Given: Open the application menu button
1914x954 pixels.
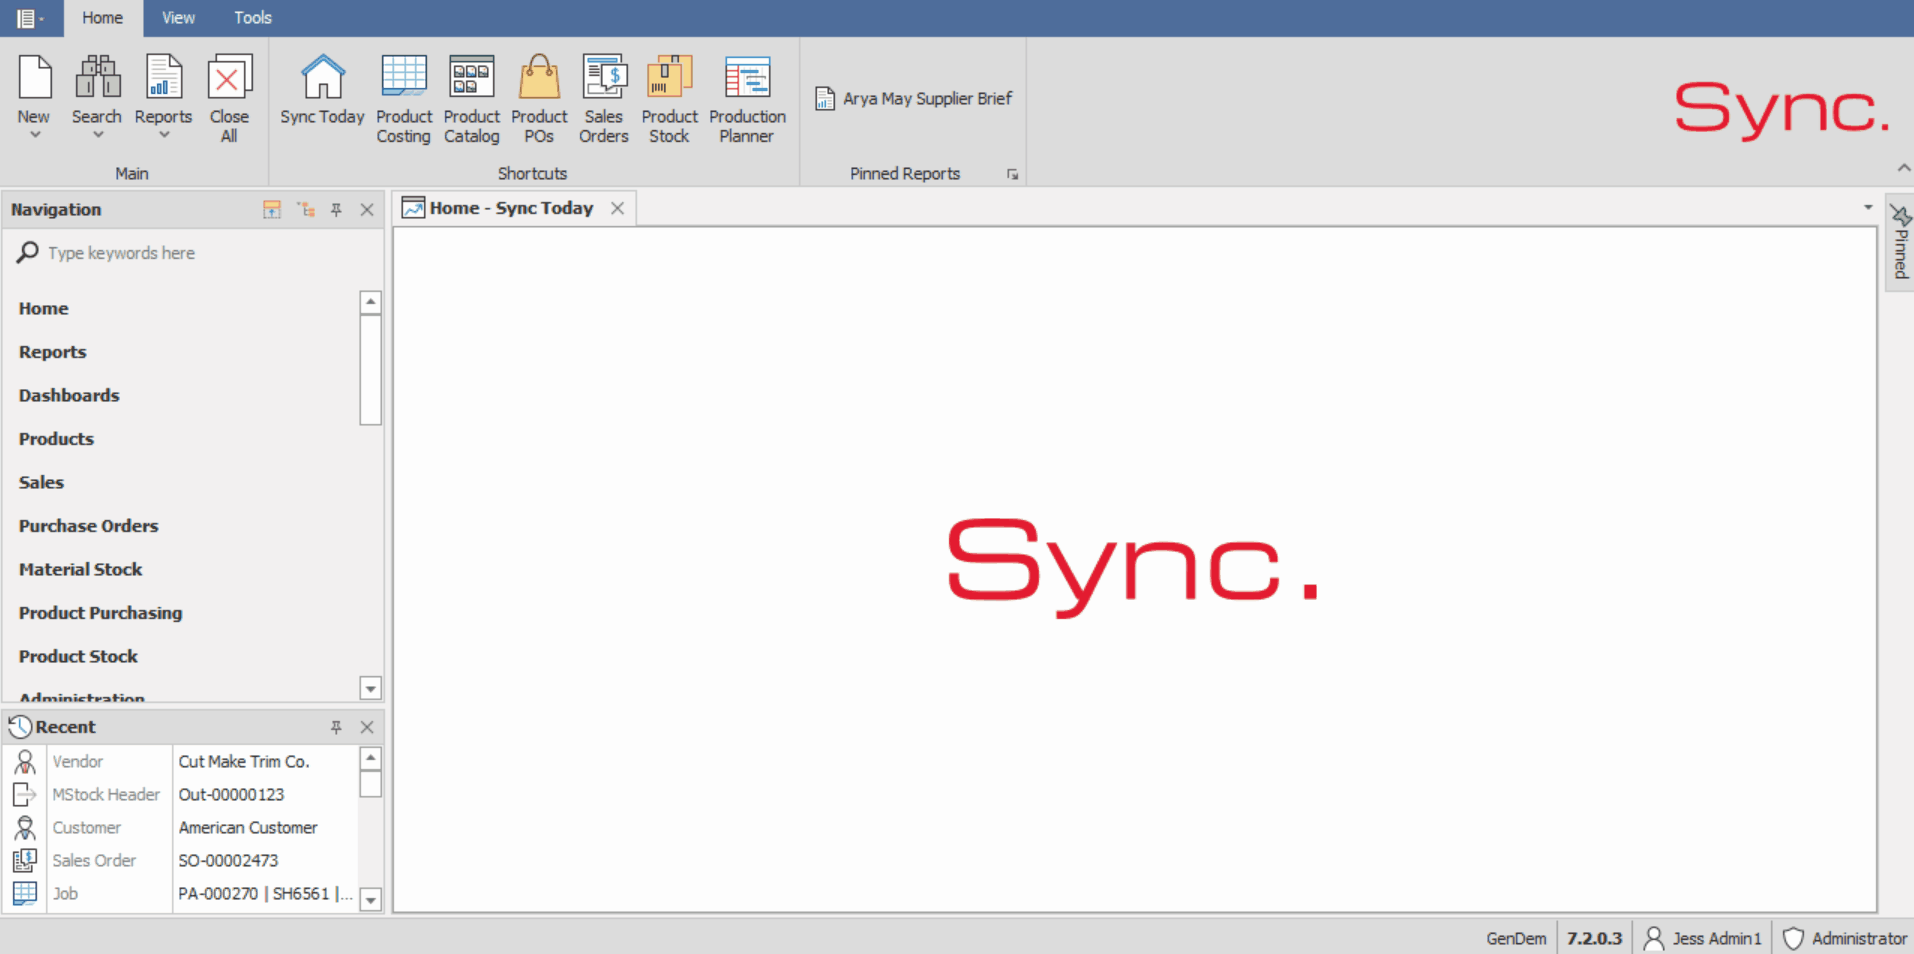Looking at the screenshot, I should pyautogui.click(x=30, y=18).
